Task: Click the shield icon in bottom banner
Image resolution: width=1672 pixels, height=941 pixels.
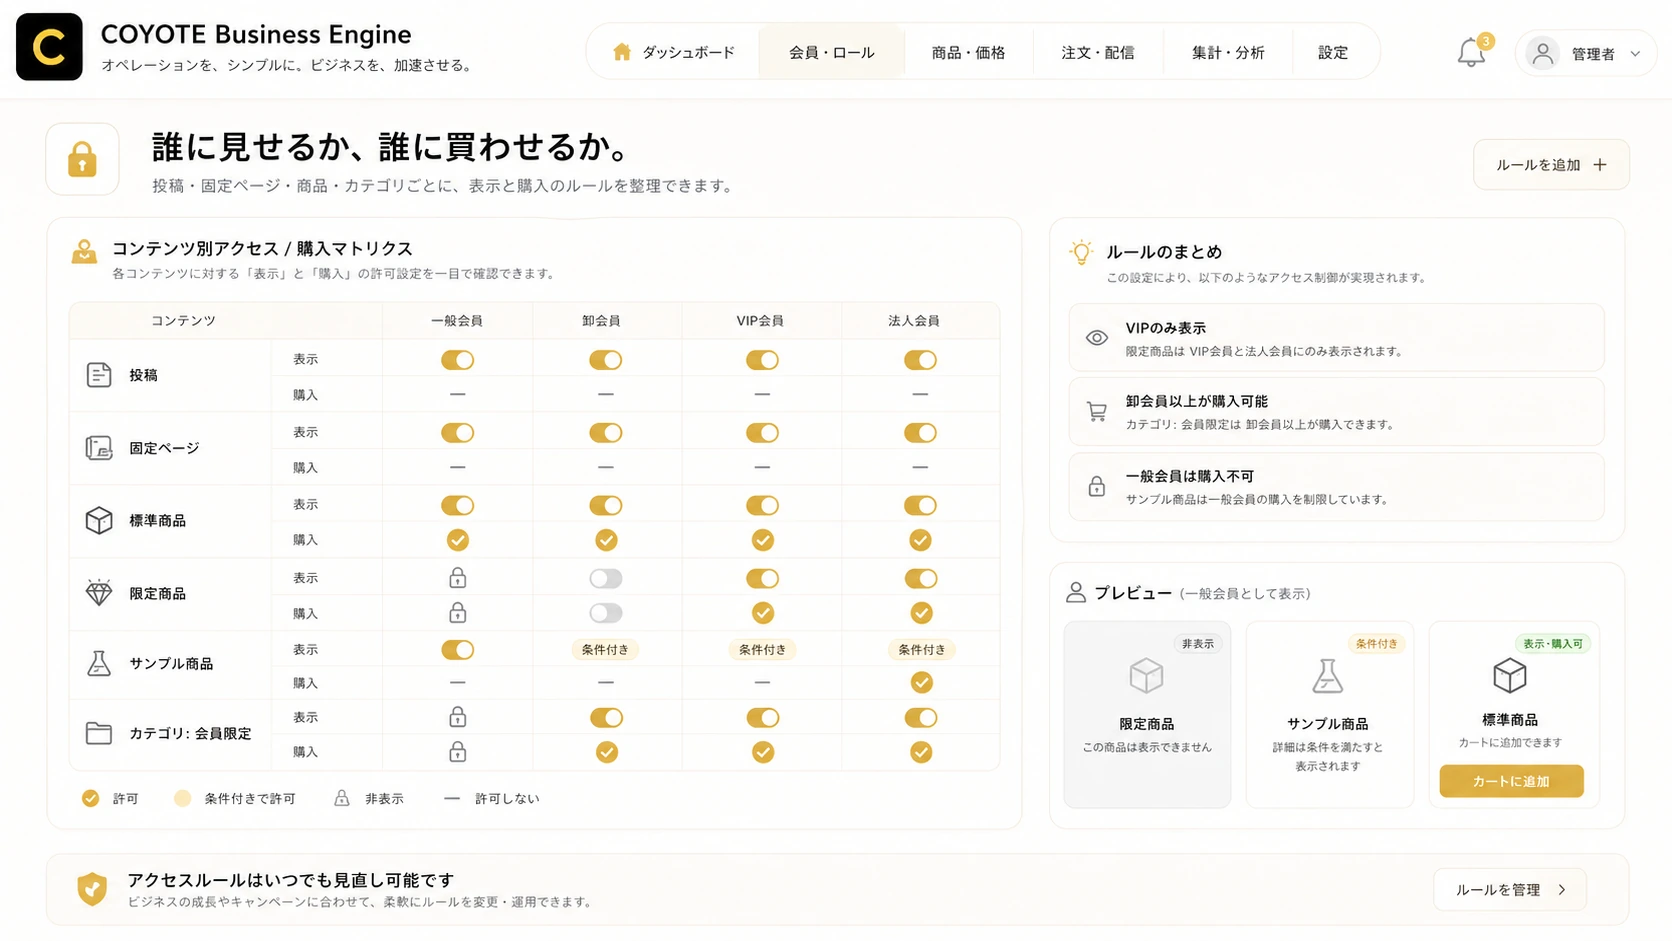Action: [92, 888]
